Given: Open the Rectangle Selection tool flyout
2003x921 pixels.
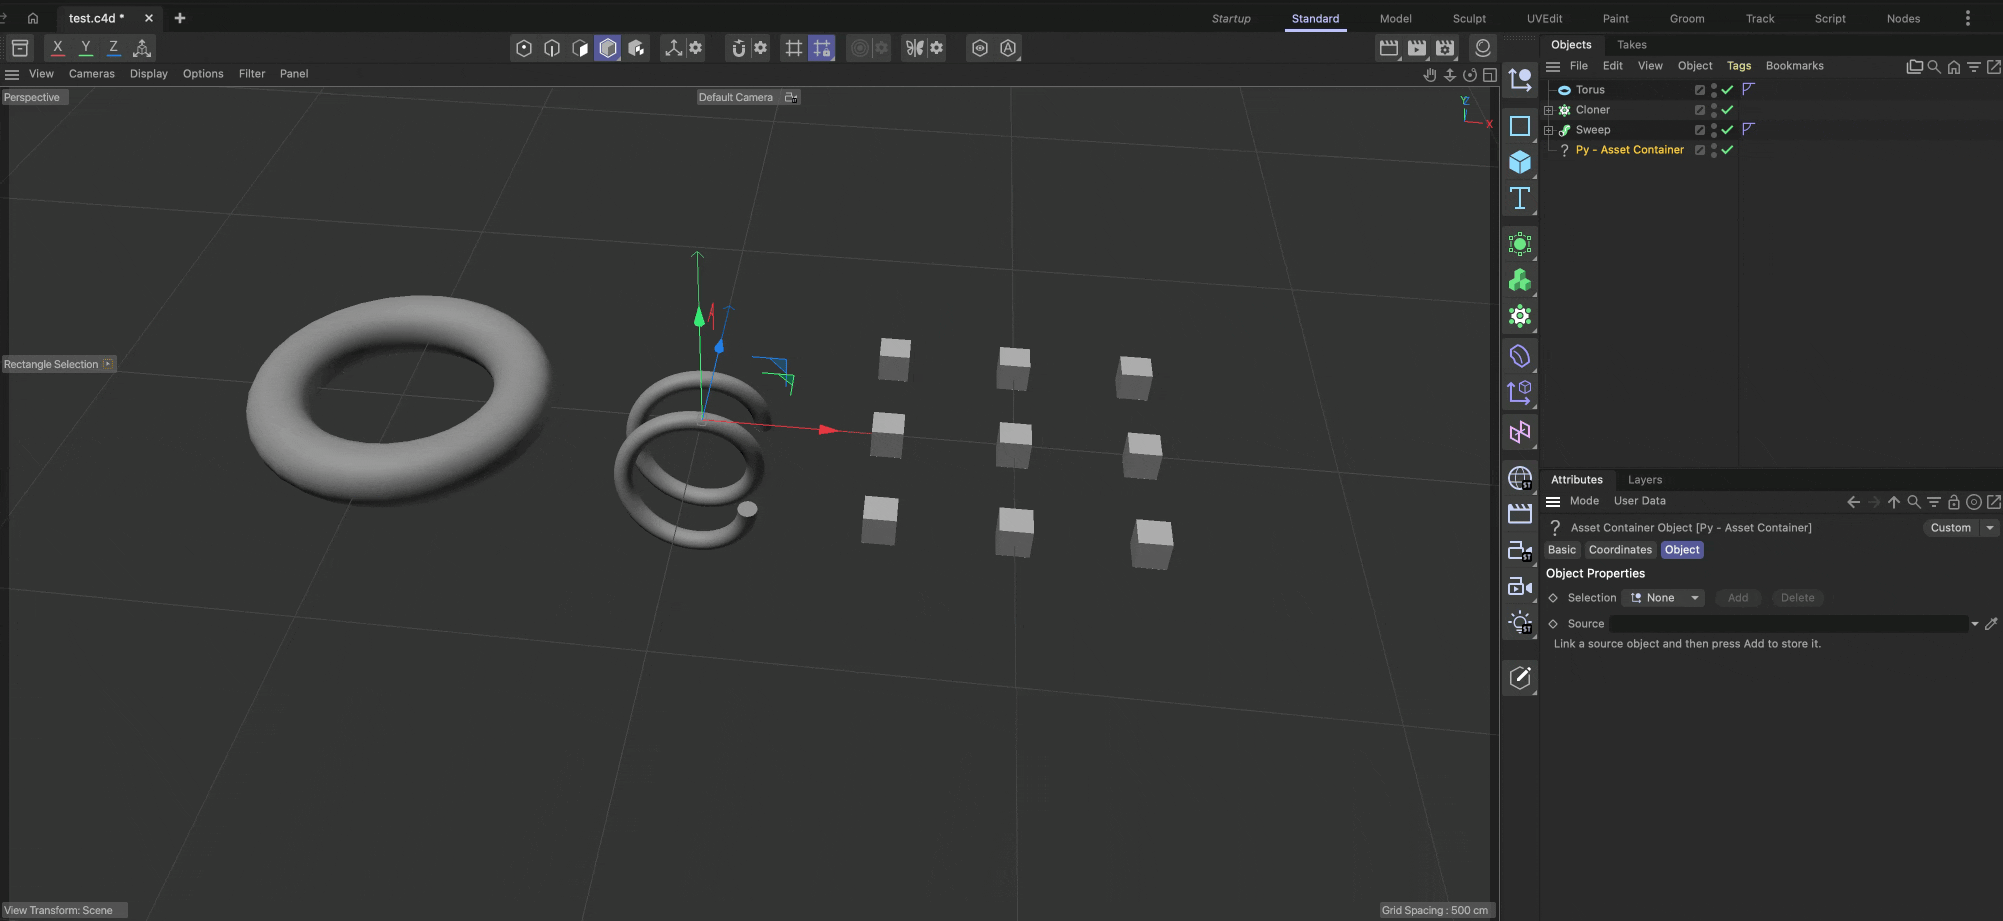Looking at the screenshot, I should tap(108, 364).
